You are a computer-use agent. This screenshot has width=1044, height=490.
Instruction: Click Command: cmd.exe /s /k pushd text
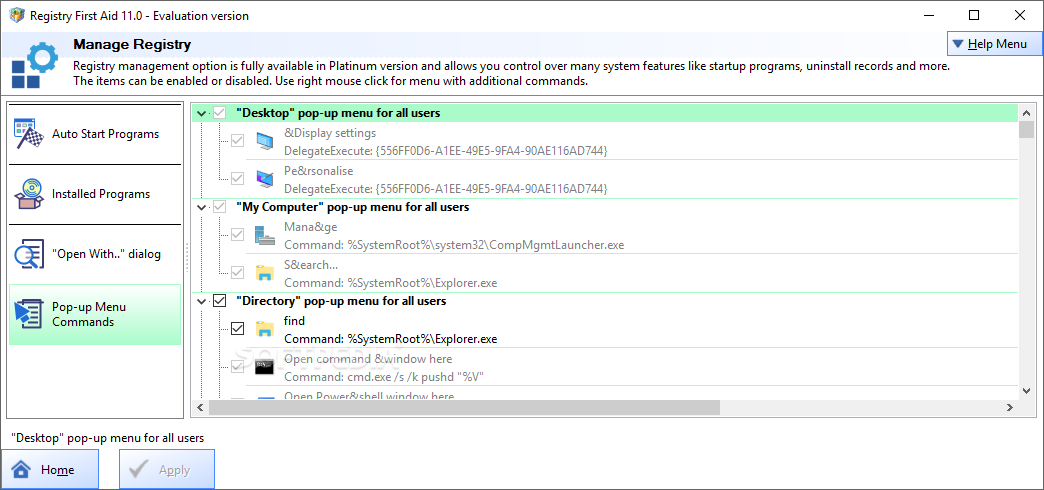click(384, 377)
